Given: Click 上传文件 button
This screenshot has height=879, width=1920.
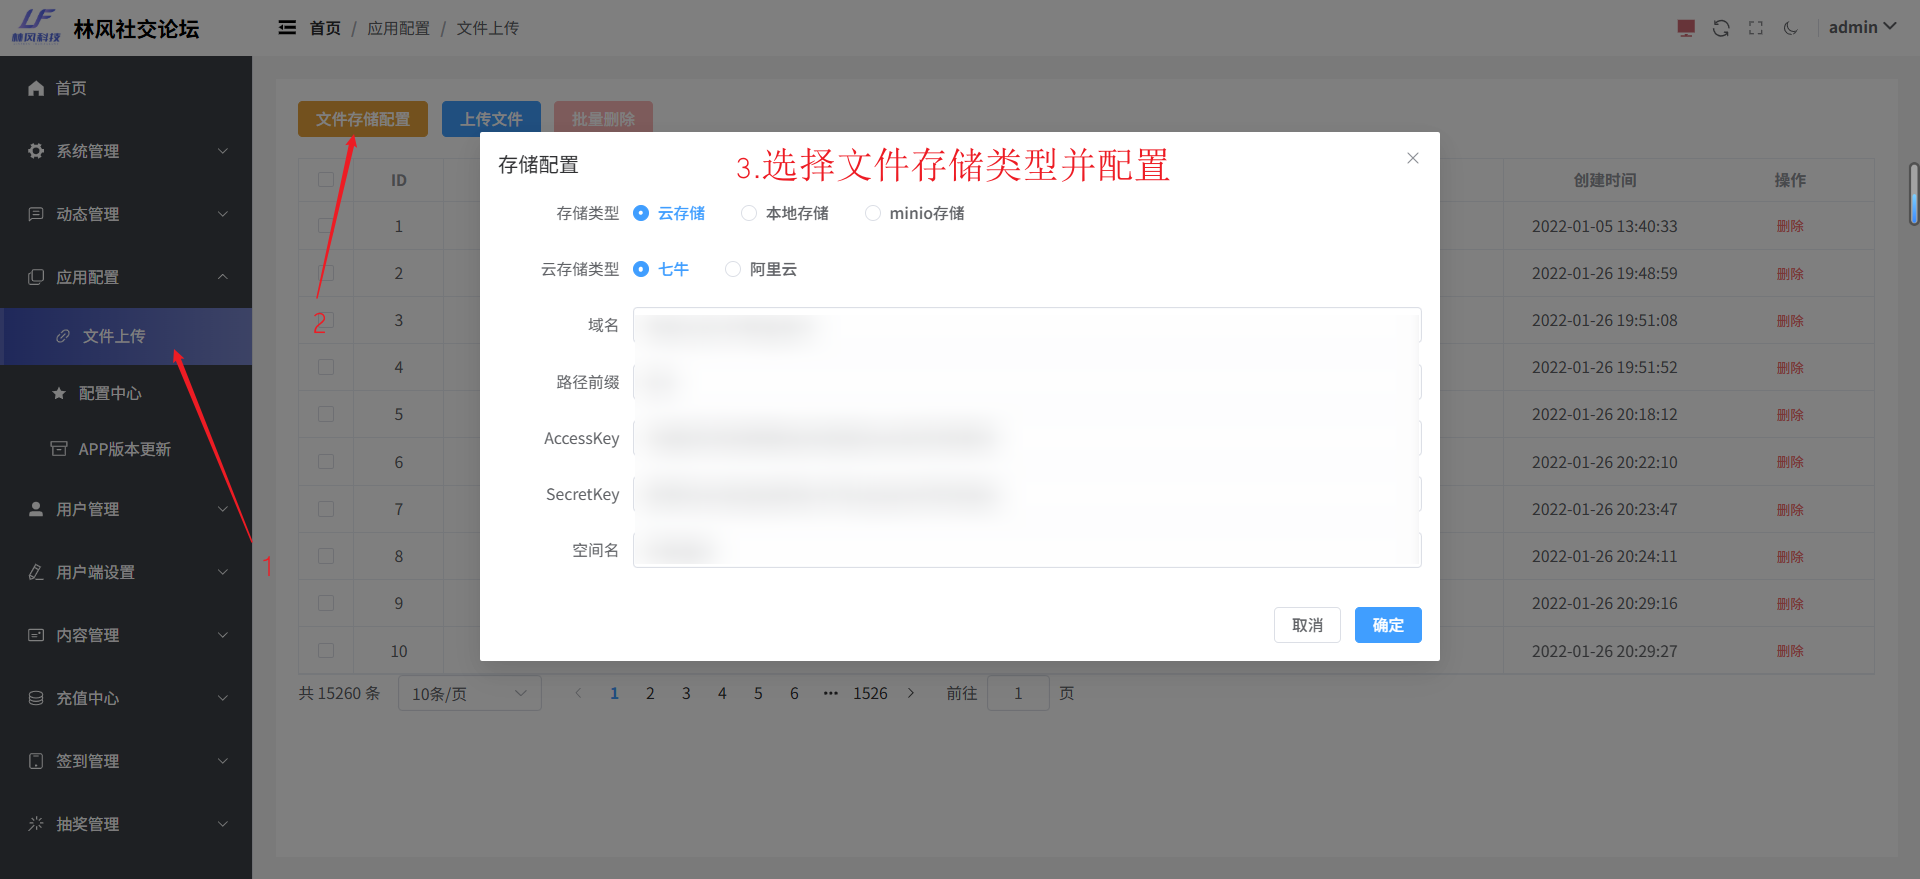Looking at the screenshot, I should (x=491, y=119).
